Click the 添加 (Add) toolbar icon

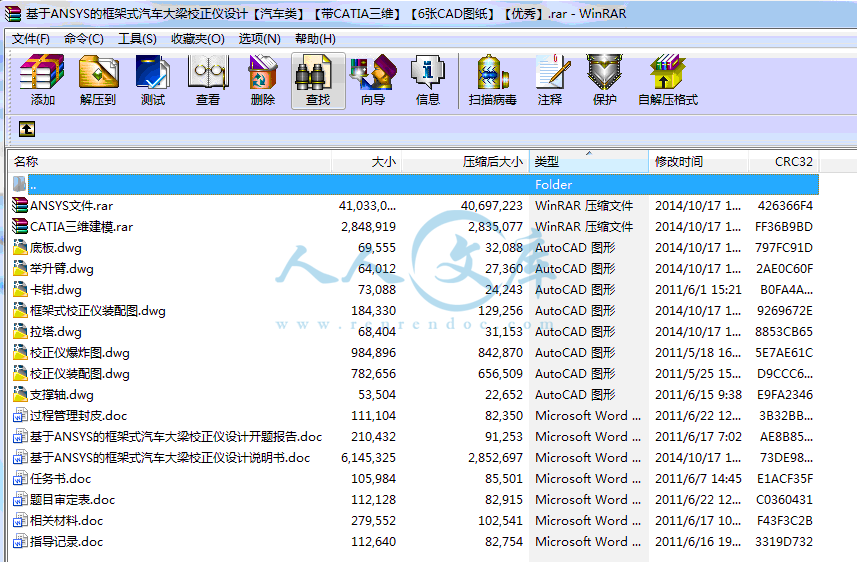coord(42,72)
